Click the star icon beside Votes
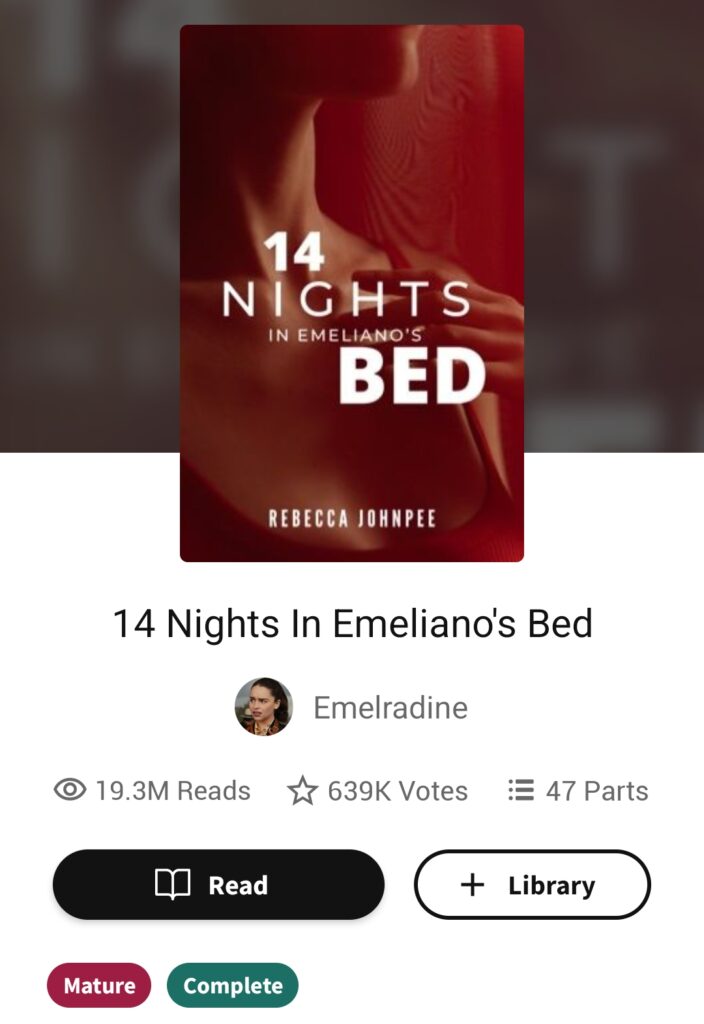 tap(302, 790)
